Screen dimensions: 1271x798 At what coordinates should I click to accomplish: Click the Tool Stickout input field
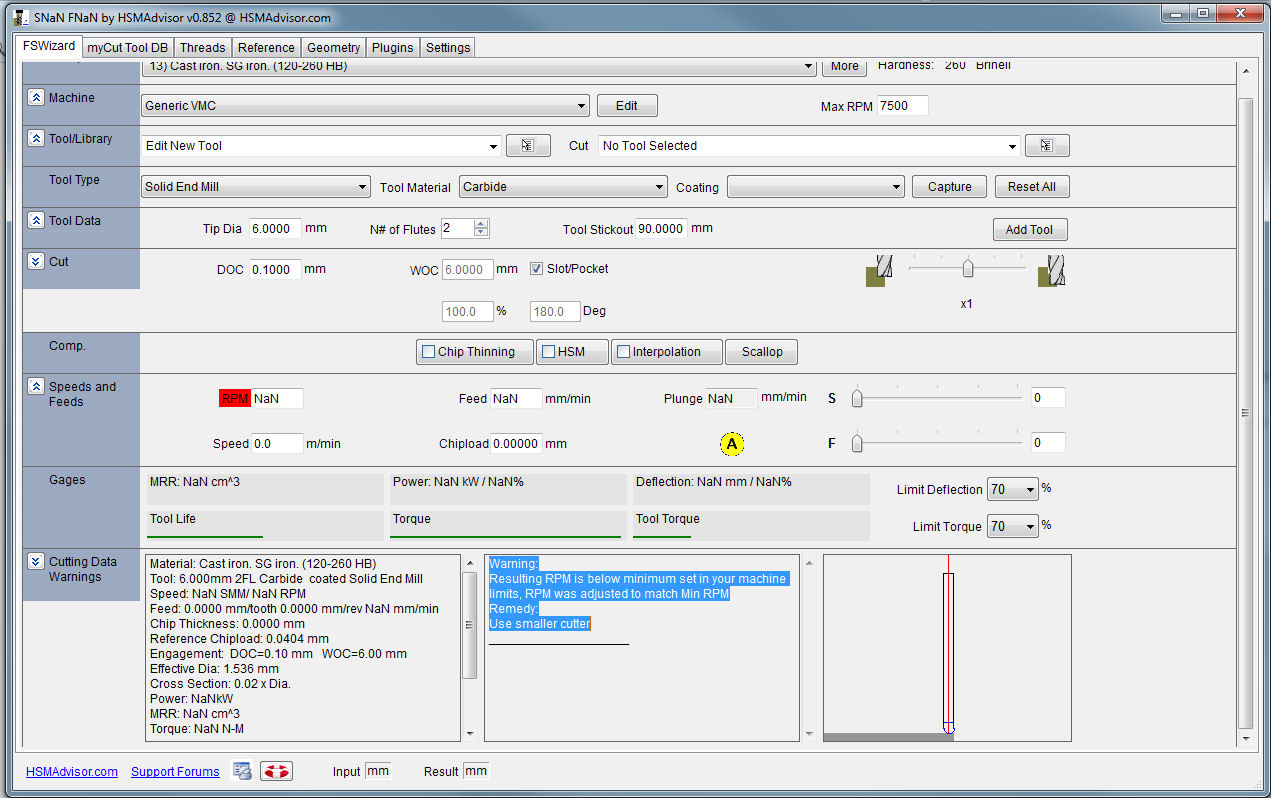click(661, 229)
